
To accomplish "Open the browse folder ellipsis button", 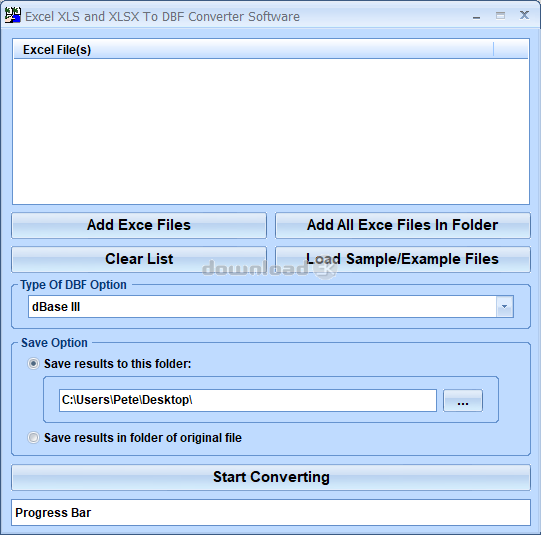I will (463, 401).
